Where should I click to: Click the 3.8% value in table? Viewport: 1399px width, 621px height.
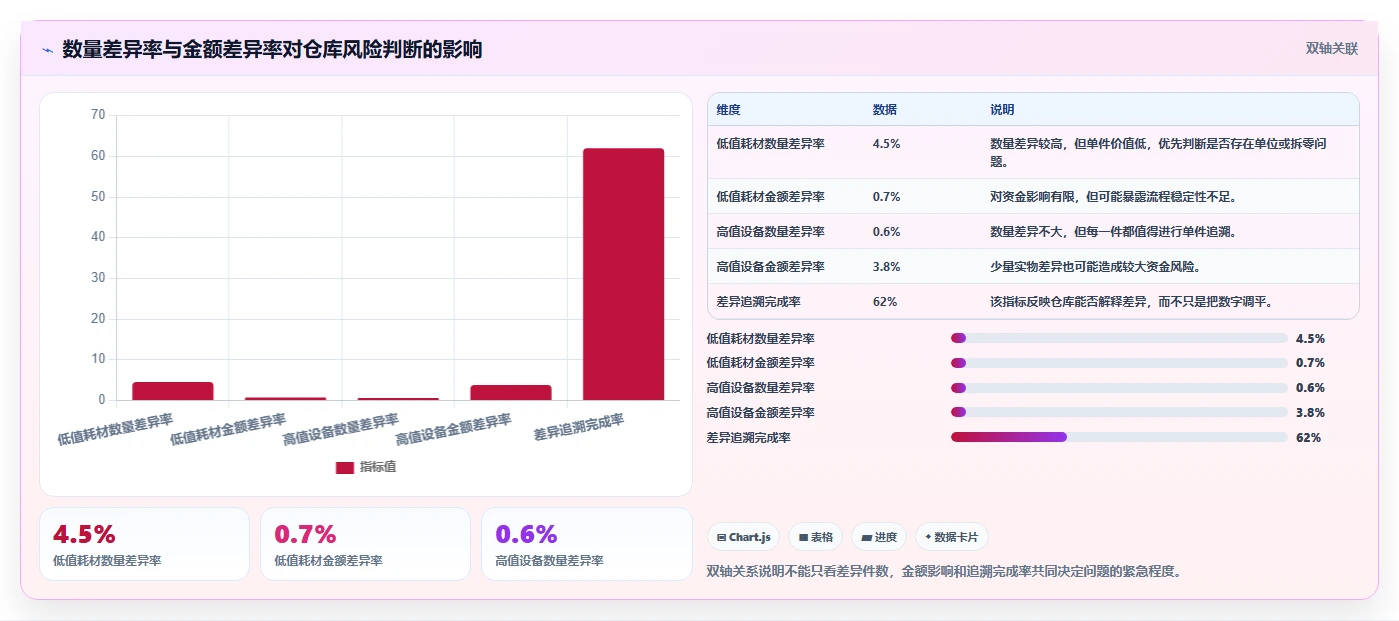(887, 266)
